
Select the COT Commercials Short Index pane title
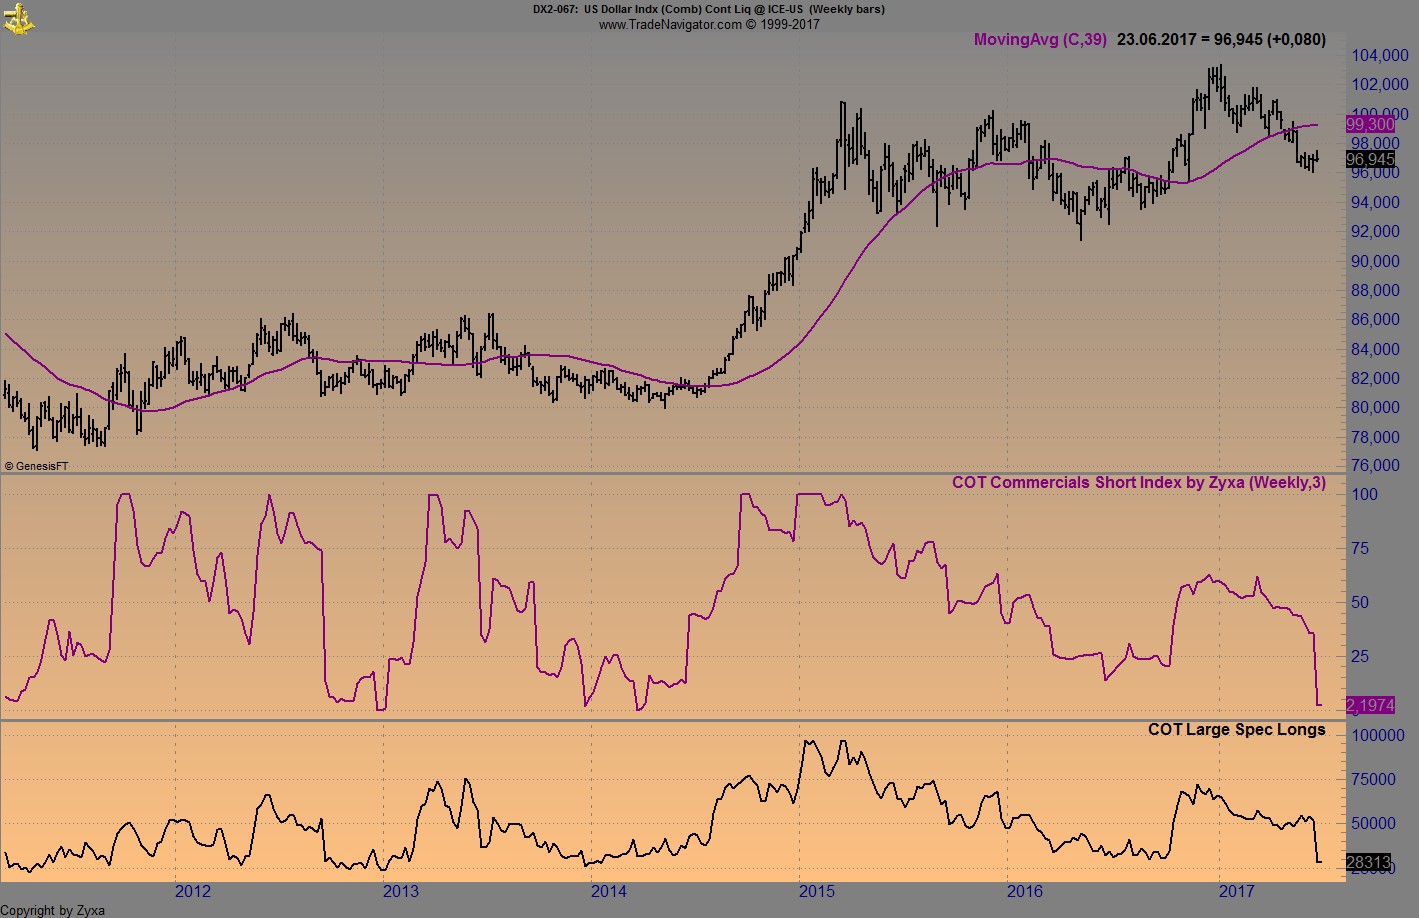pyautogui.click(x=1138, y=483)
